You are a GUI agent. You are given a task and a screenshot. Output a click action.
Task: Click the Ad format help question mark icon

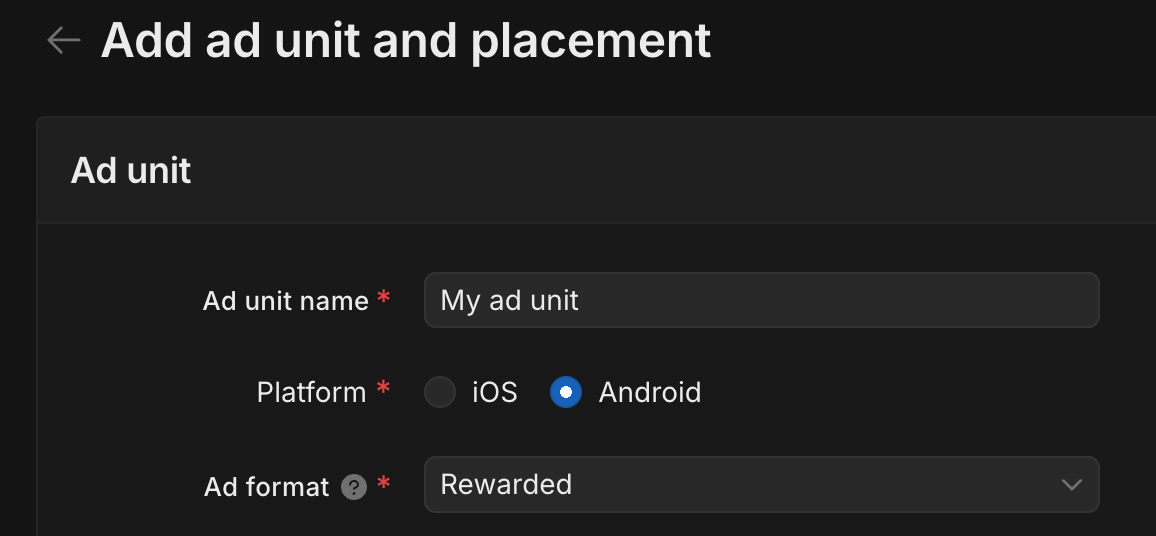coord(354,487)
